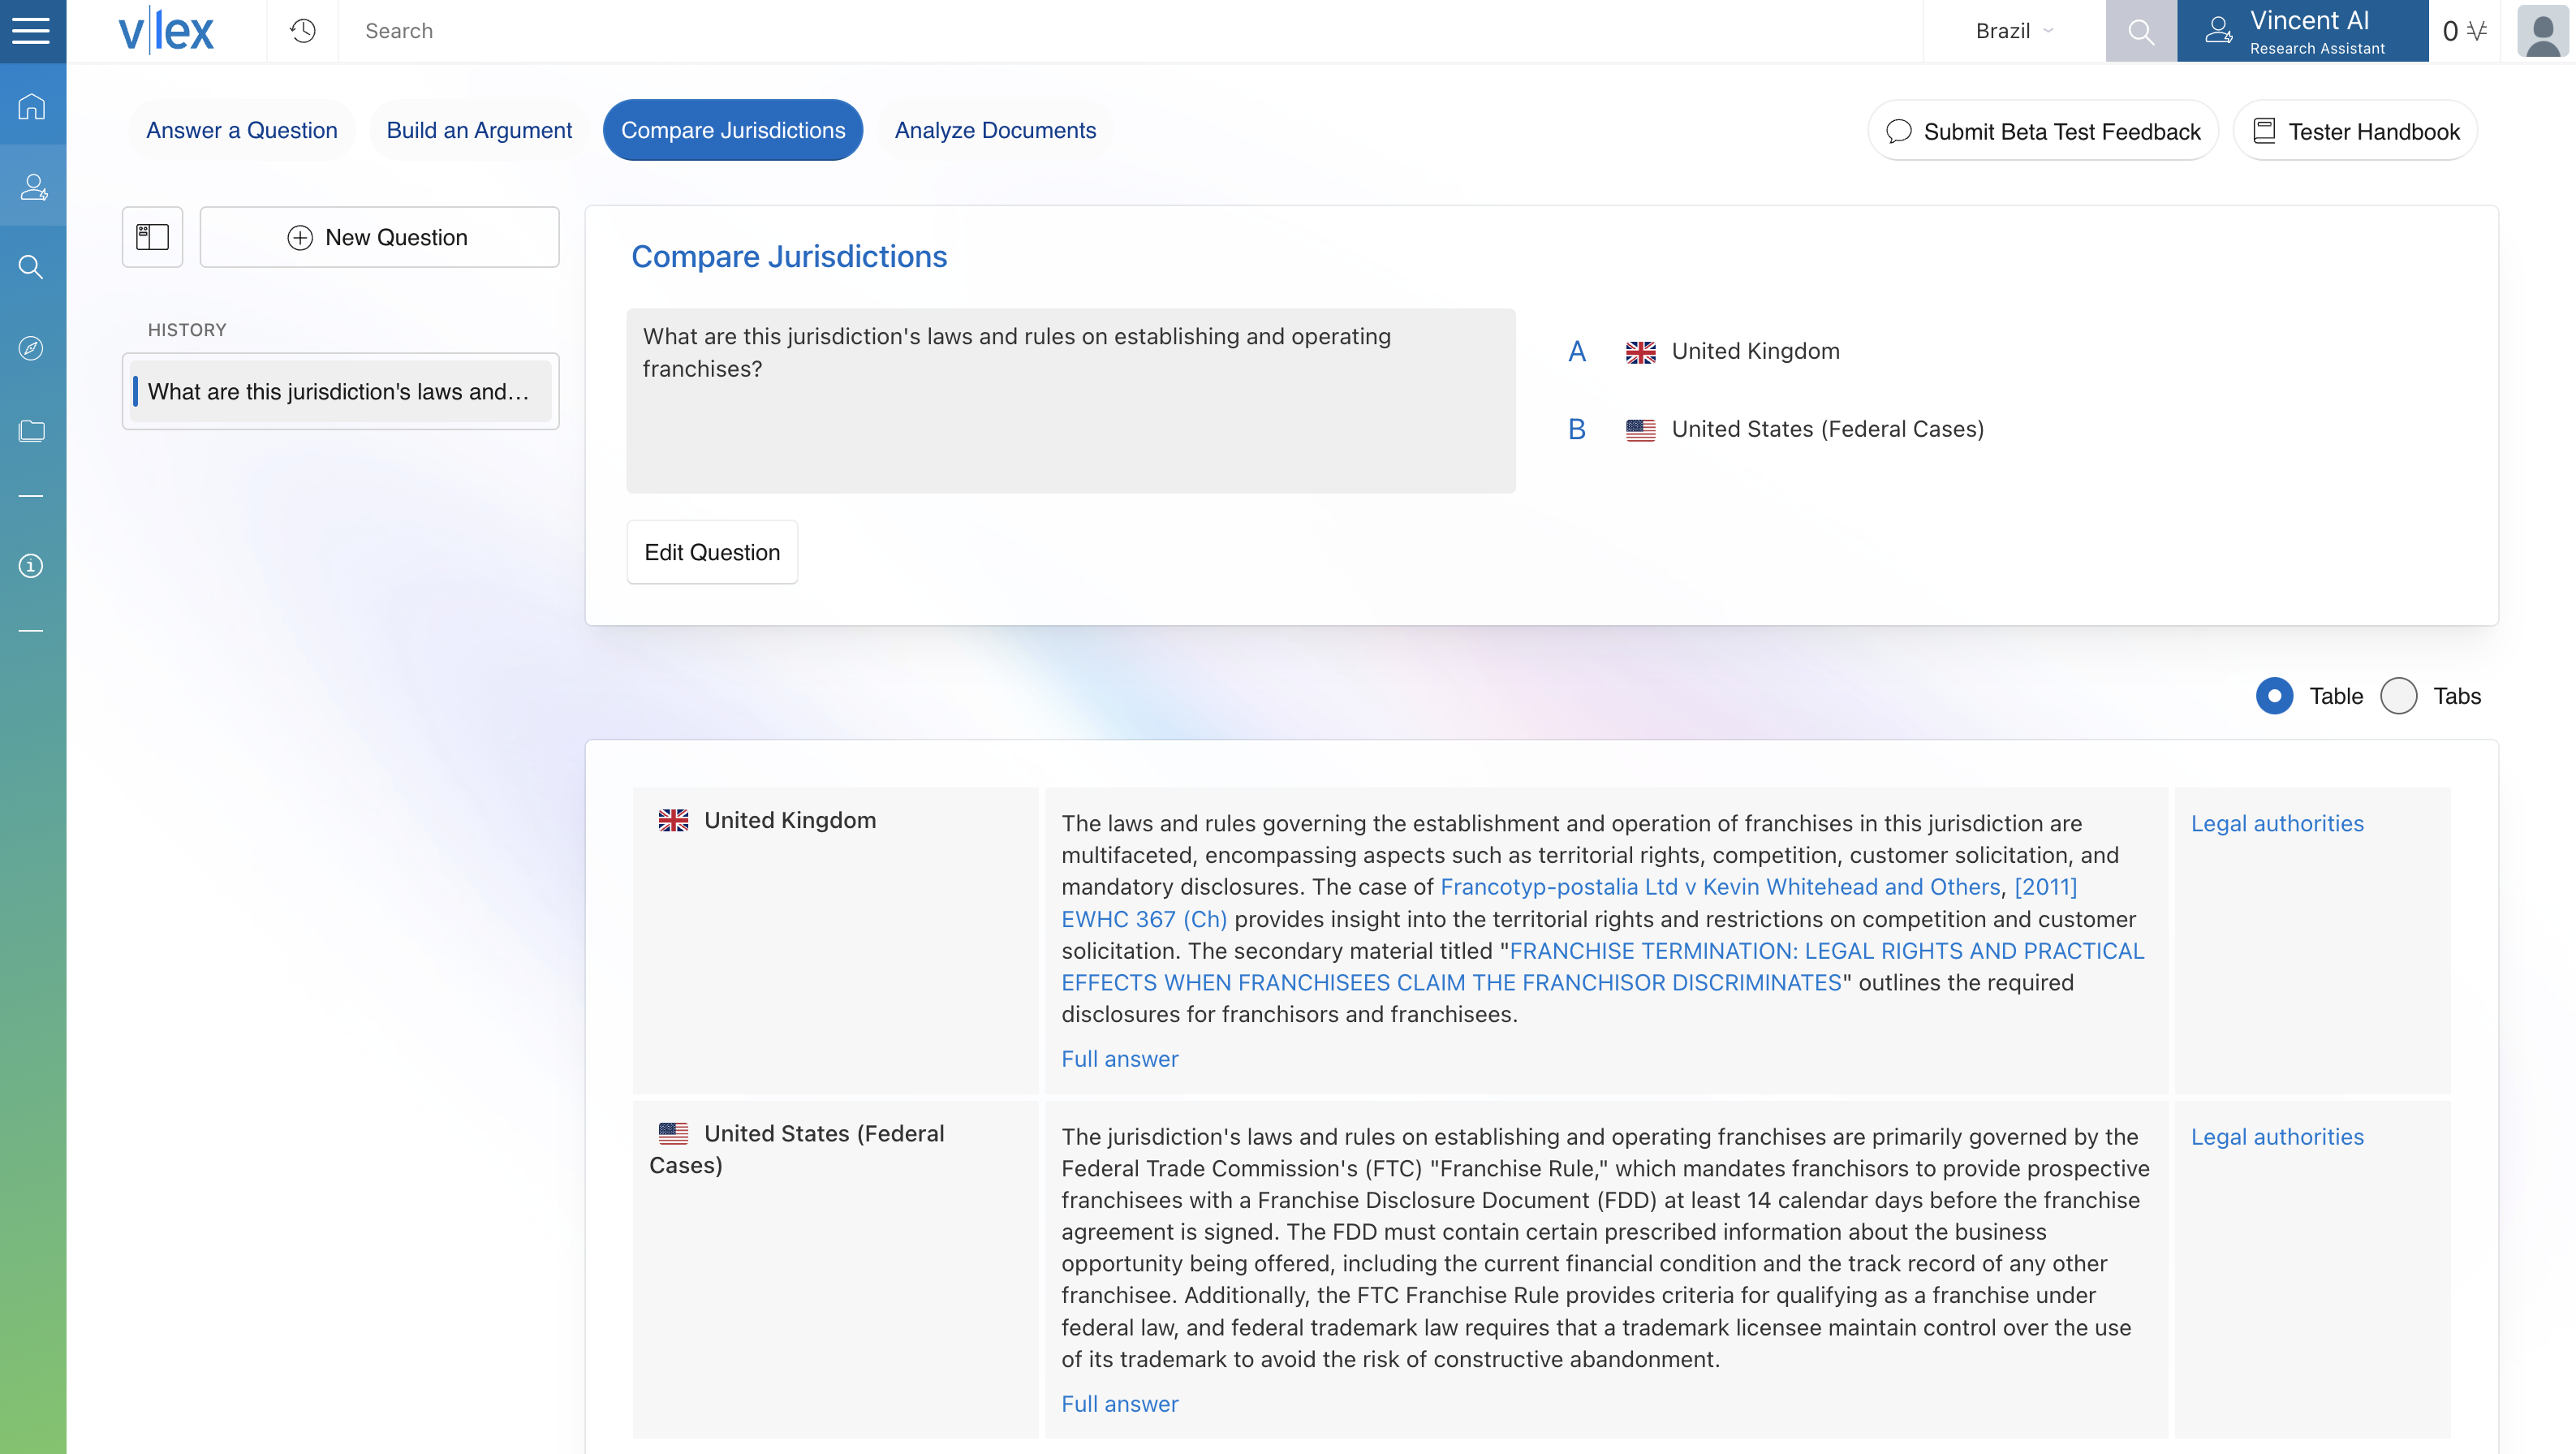Switch to Answer a Question tab

pos(241,130)
